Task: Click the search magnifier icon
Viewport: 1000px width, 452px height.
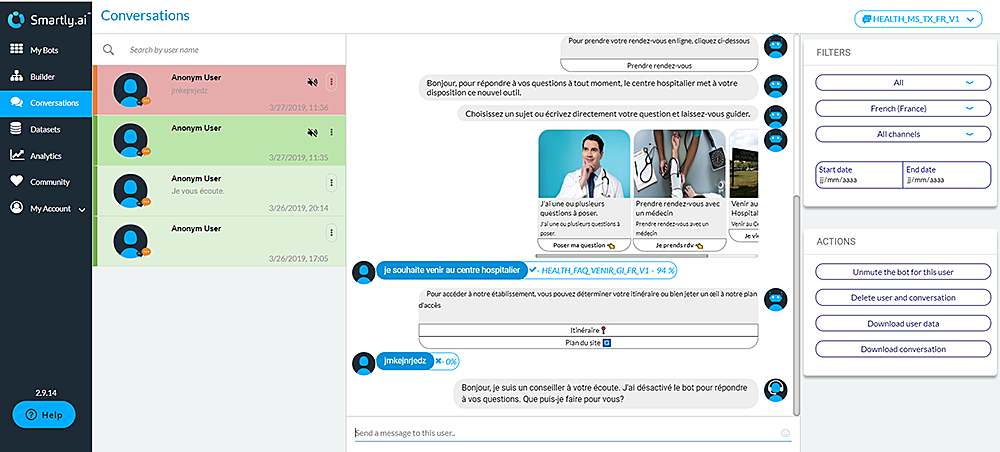Action: click(108, 49)
